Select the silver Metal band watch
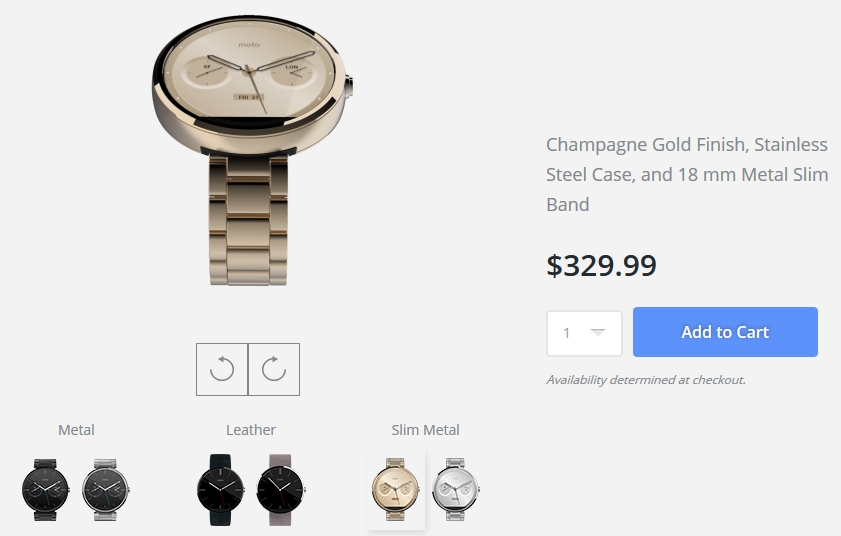The image size is (841, 536). click(x=106, y=489)
